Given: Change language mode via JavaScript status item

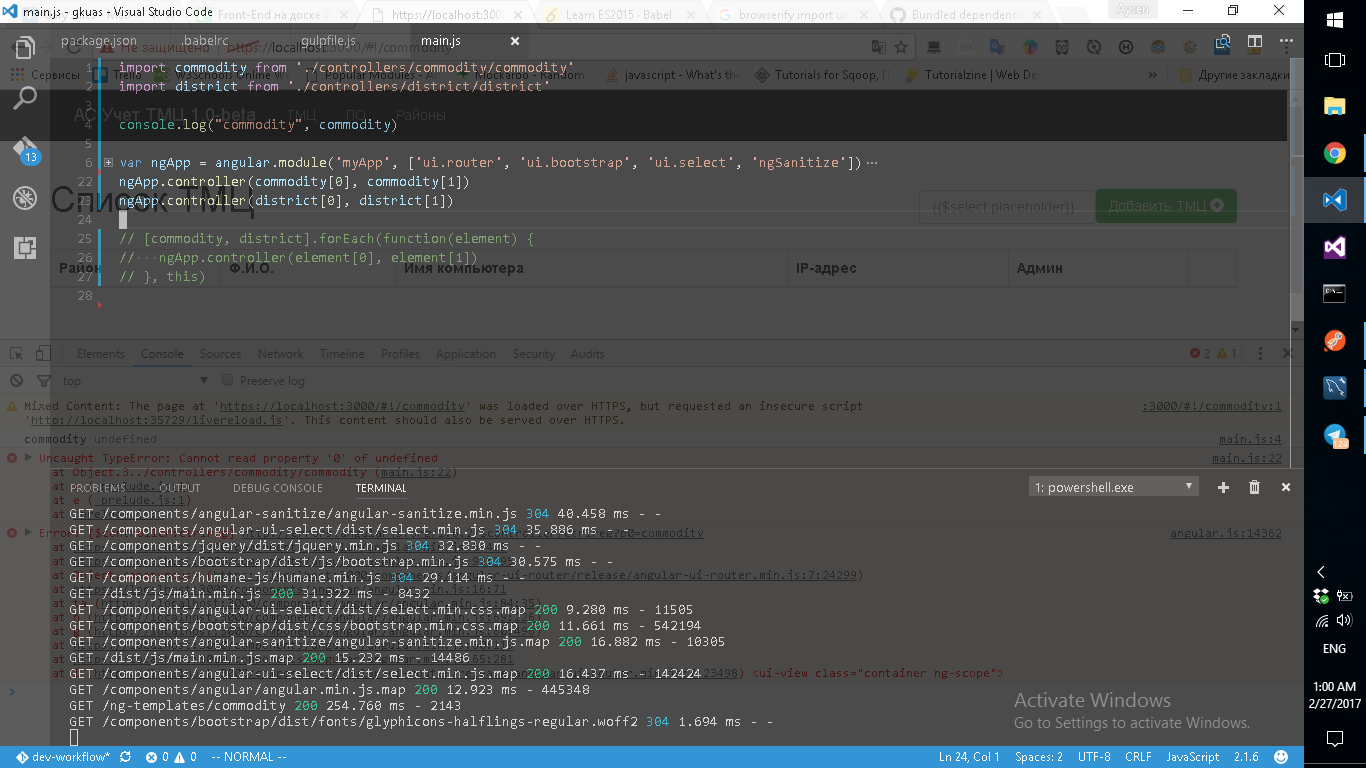Looking at the screenshot, I should [1192, 757].
